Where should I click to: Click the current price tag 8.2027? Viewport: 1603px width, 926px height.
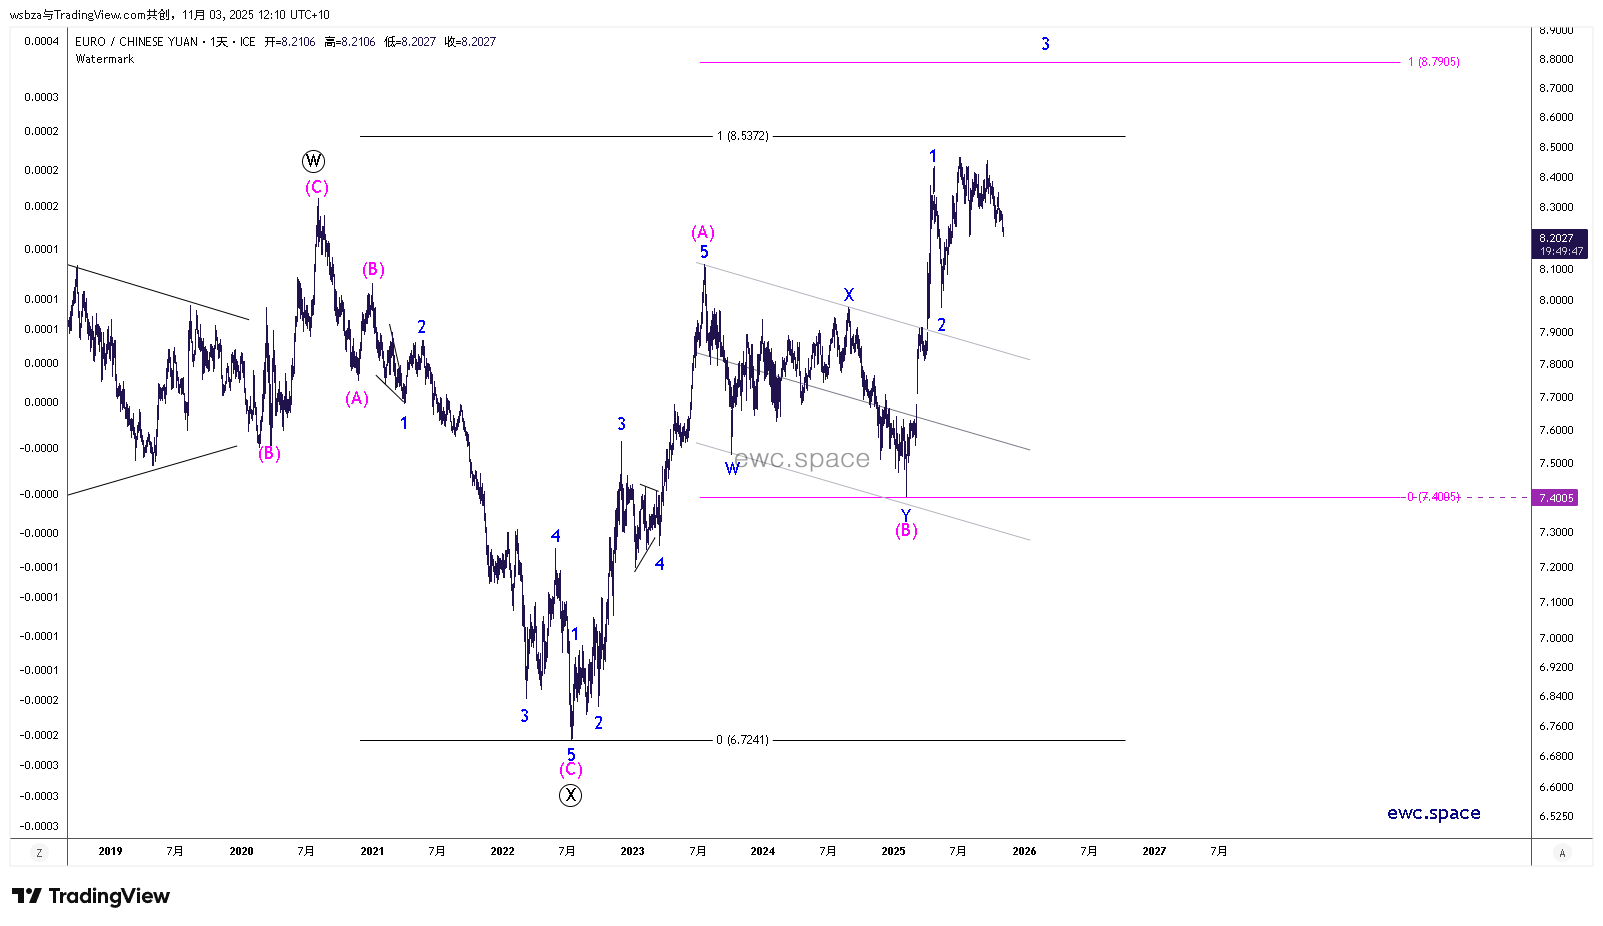[1558, 238]
